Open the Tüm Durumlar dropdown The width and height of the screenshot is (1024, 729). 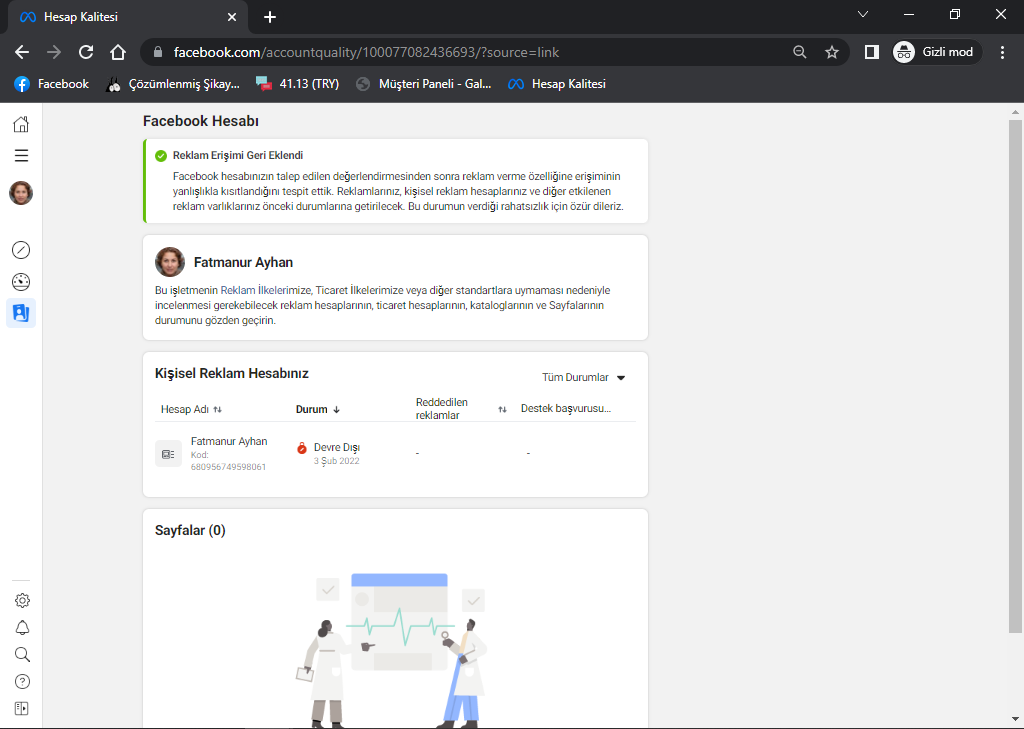pyautogui.click(x=584, y=378)
